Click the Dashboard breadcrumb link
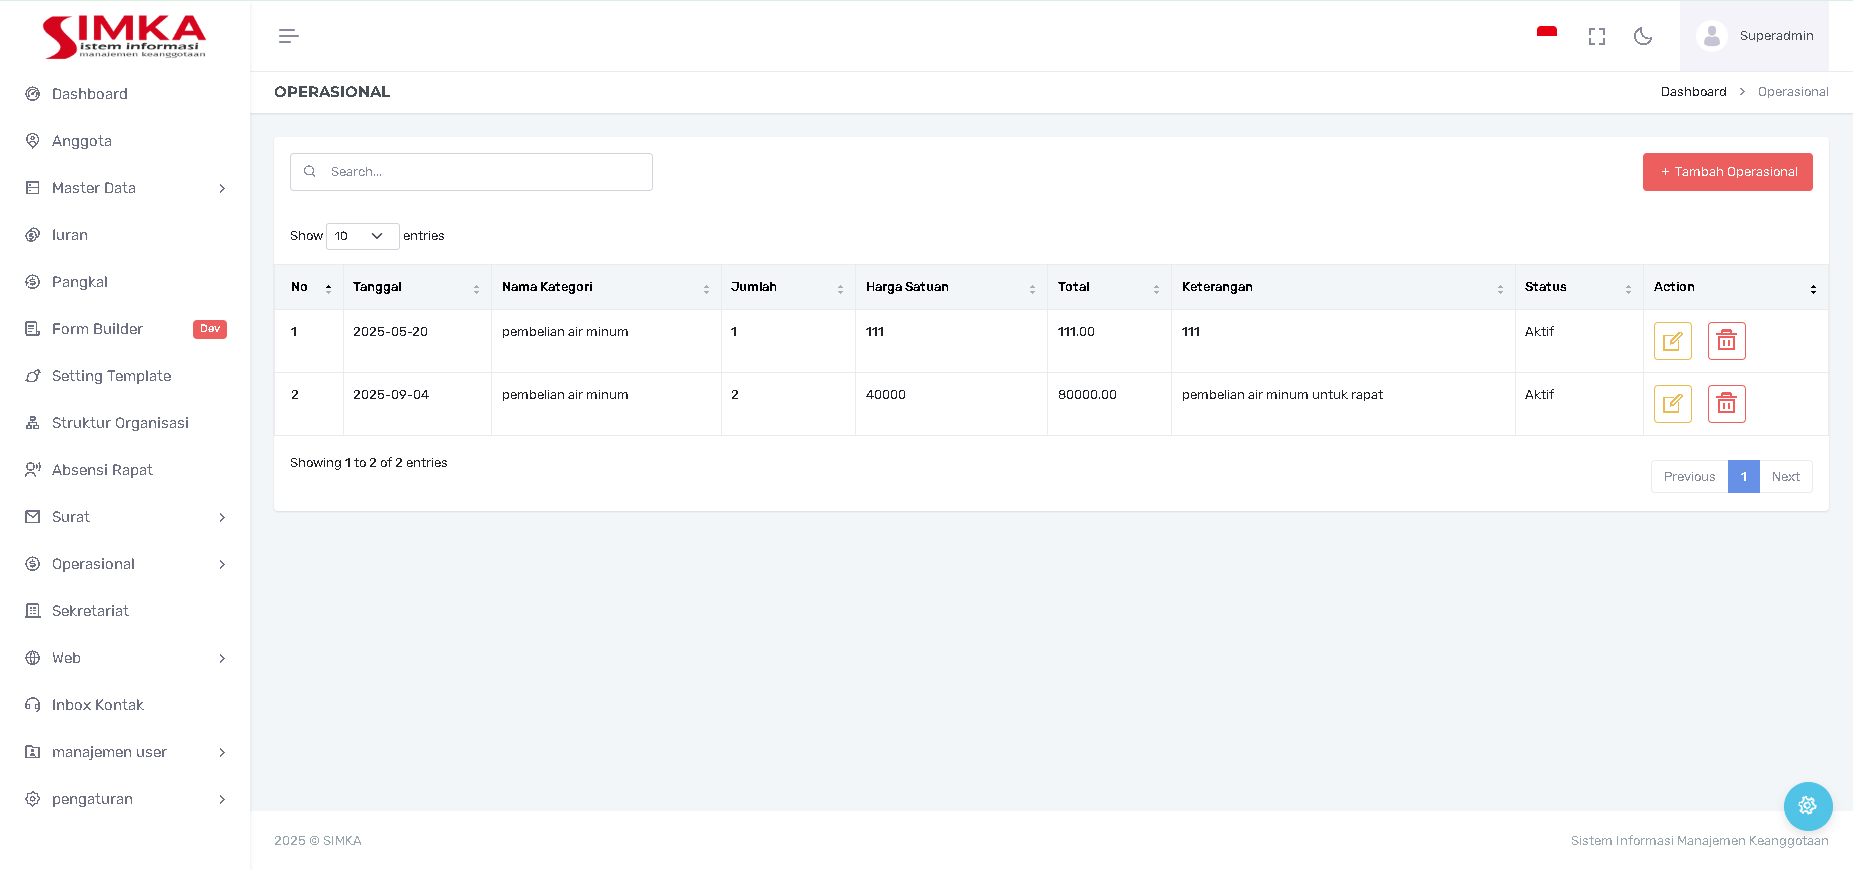 [1693, 92]
